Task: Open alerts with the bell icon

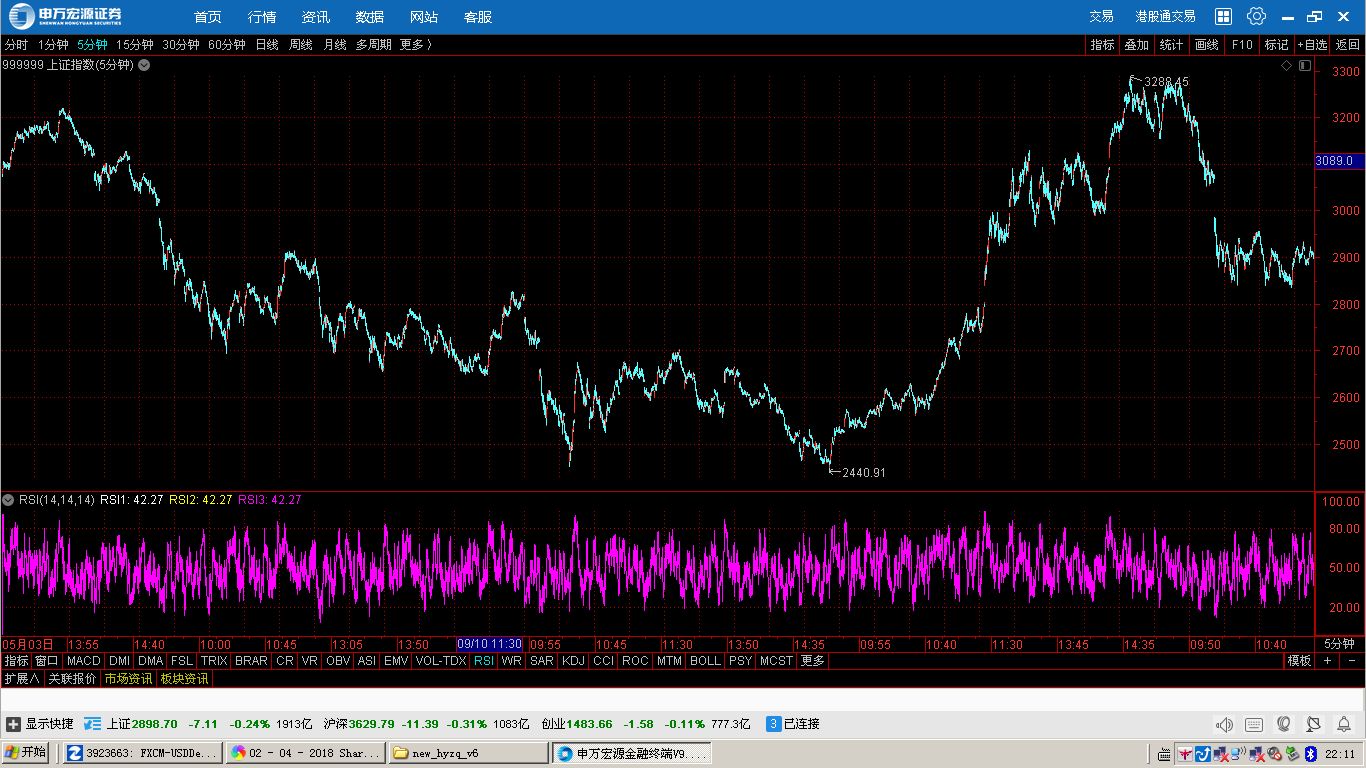Action: [x=1344, y=724]
